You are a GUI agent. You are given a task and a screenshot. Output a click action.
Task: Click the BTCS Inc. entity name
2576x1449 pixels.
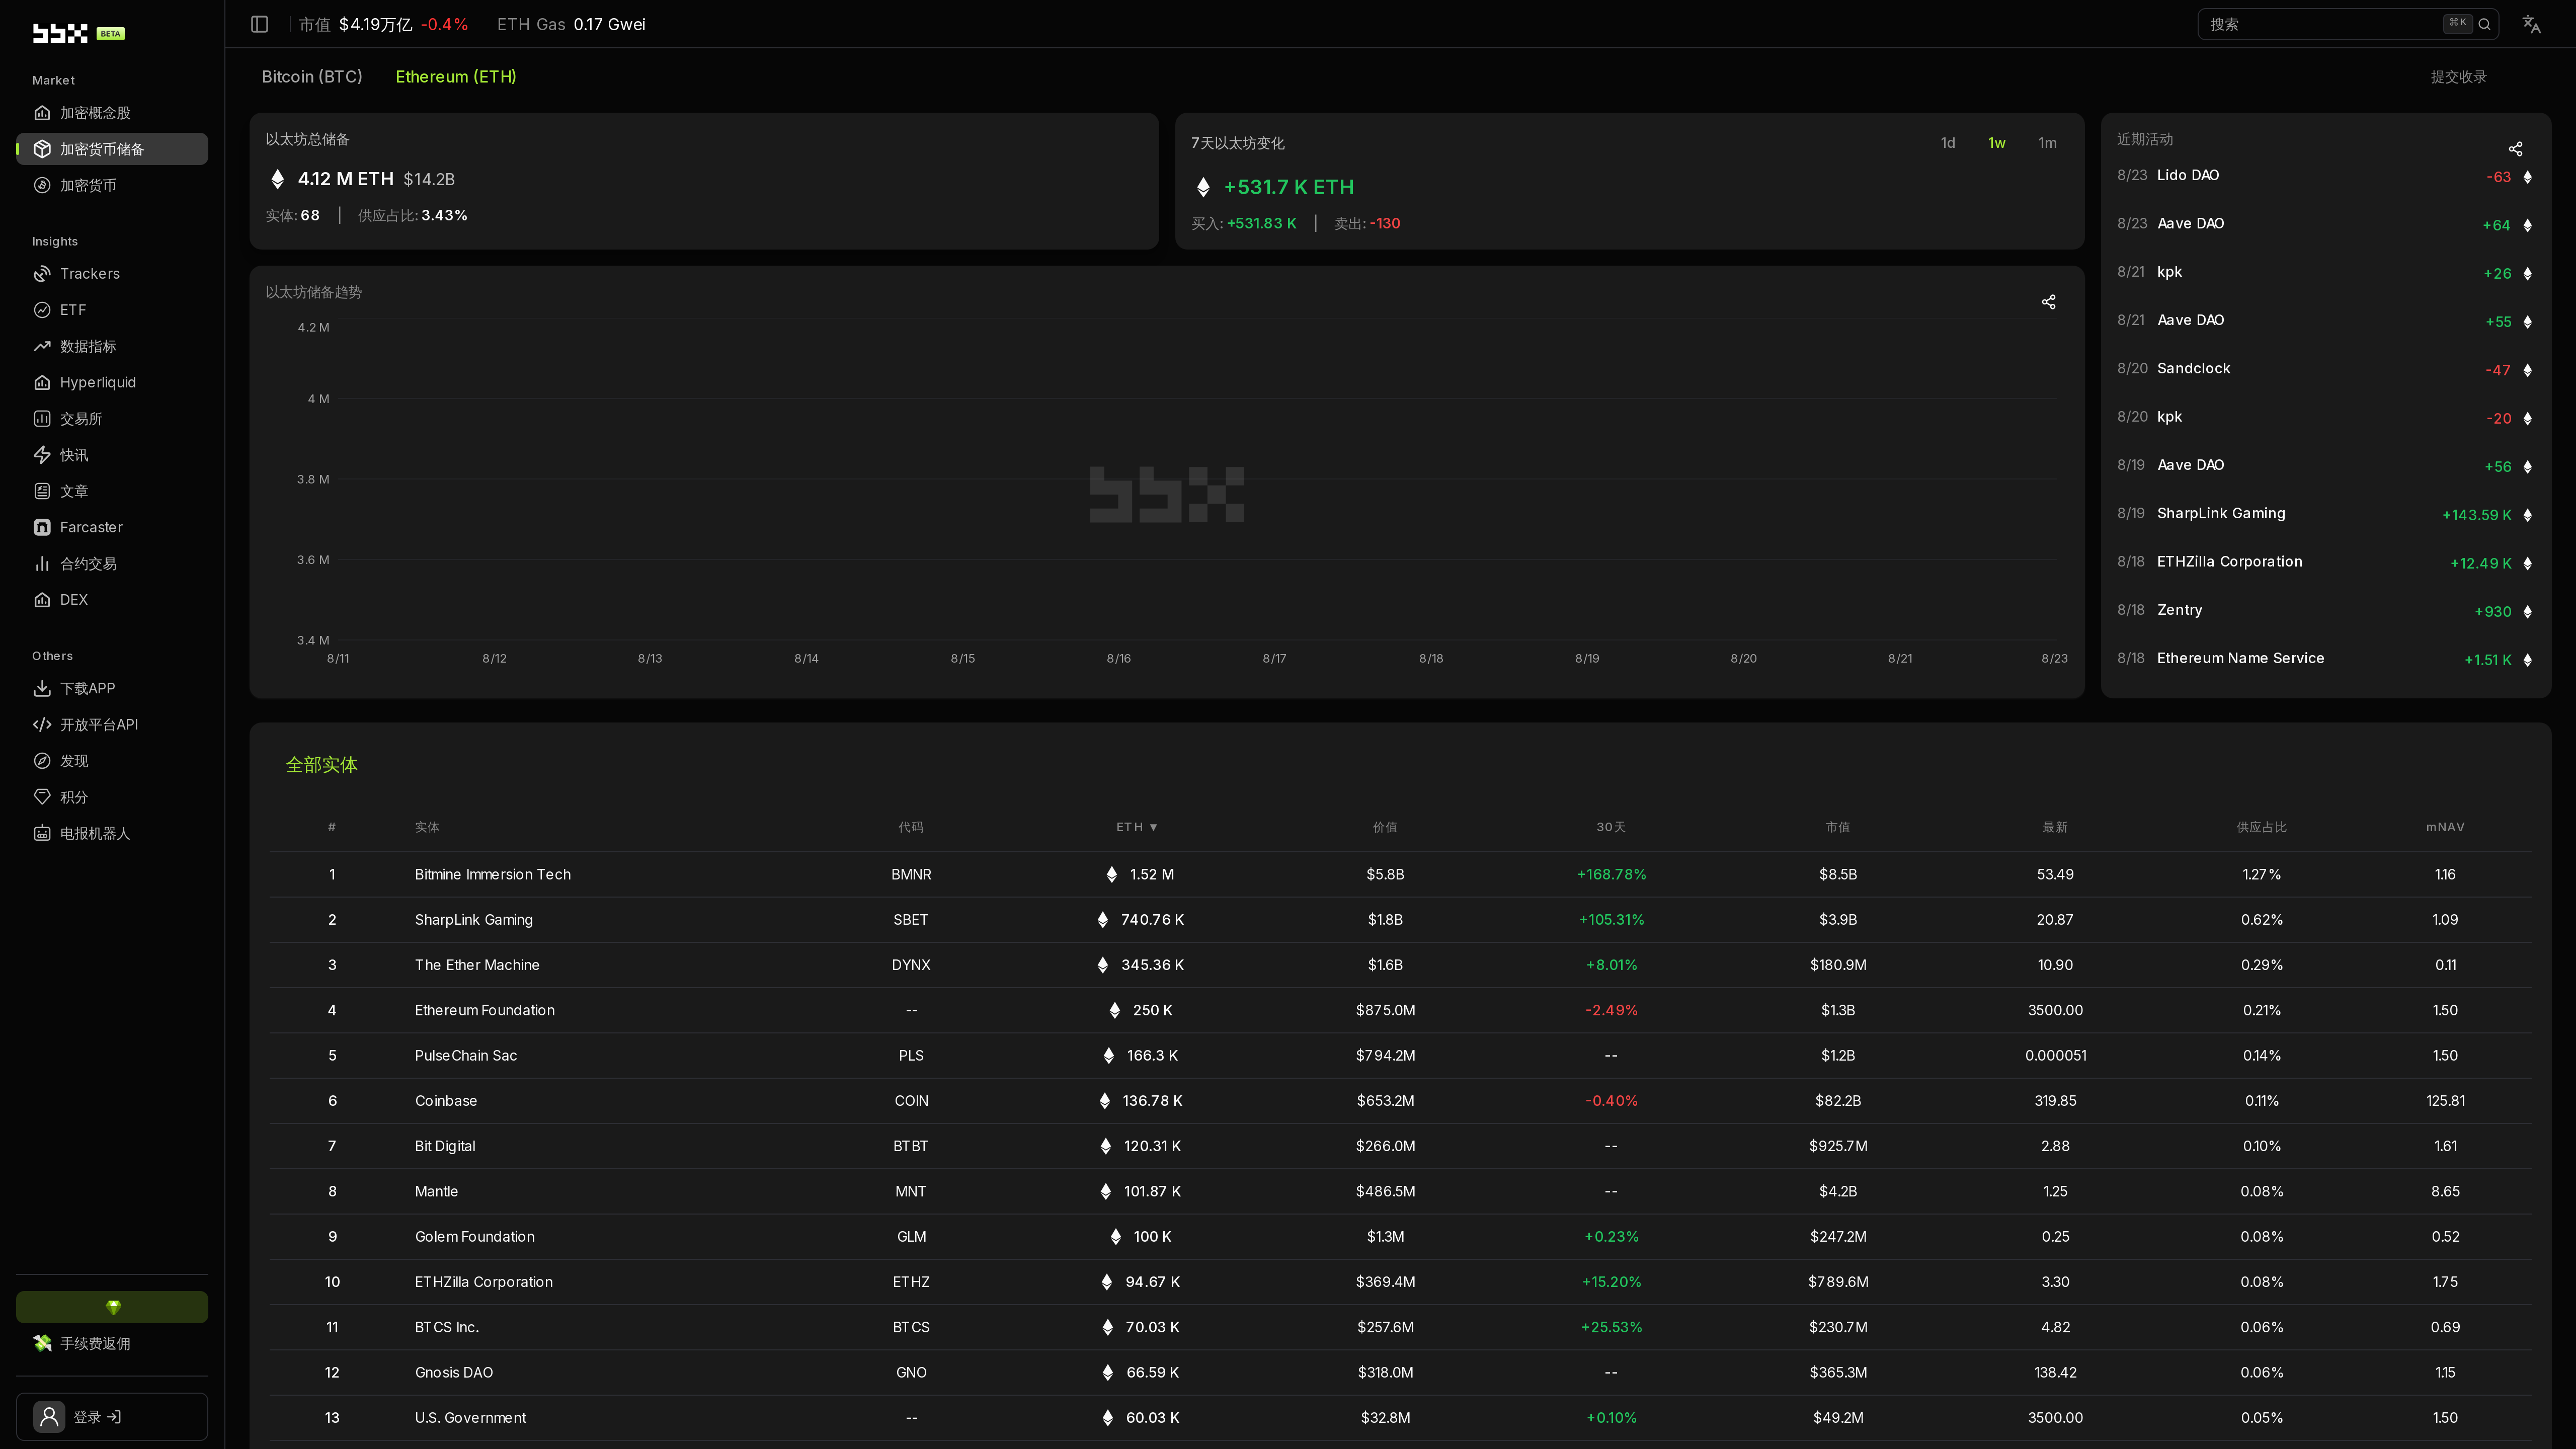coord(447,1327)
